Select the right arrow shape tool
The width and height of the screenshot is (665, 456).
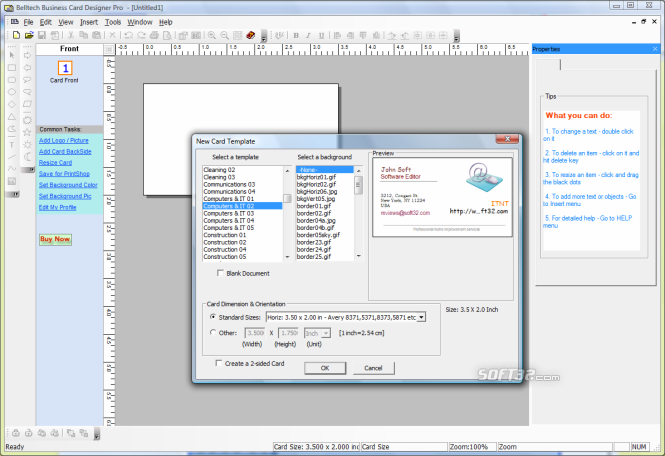27,55
